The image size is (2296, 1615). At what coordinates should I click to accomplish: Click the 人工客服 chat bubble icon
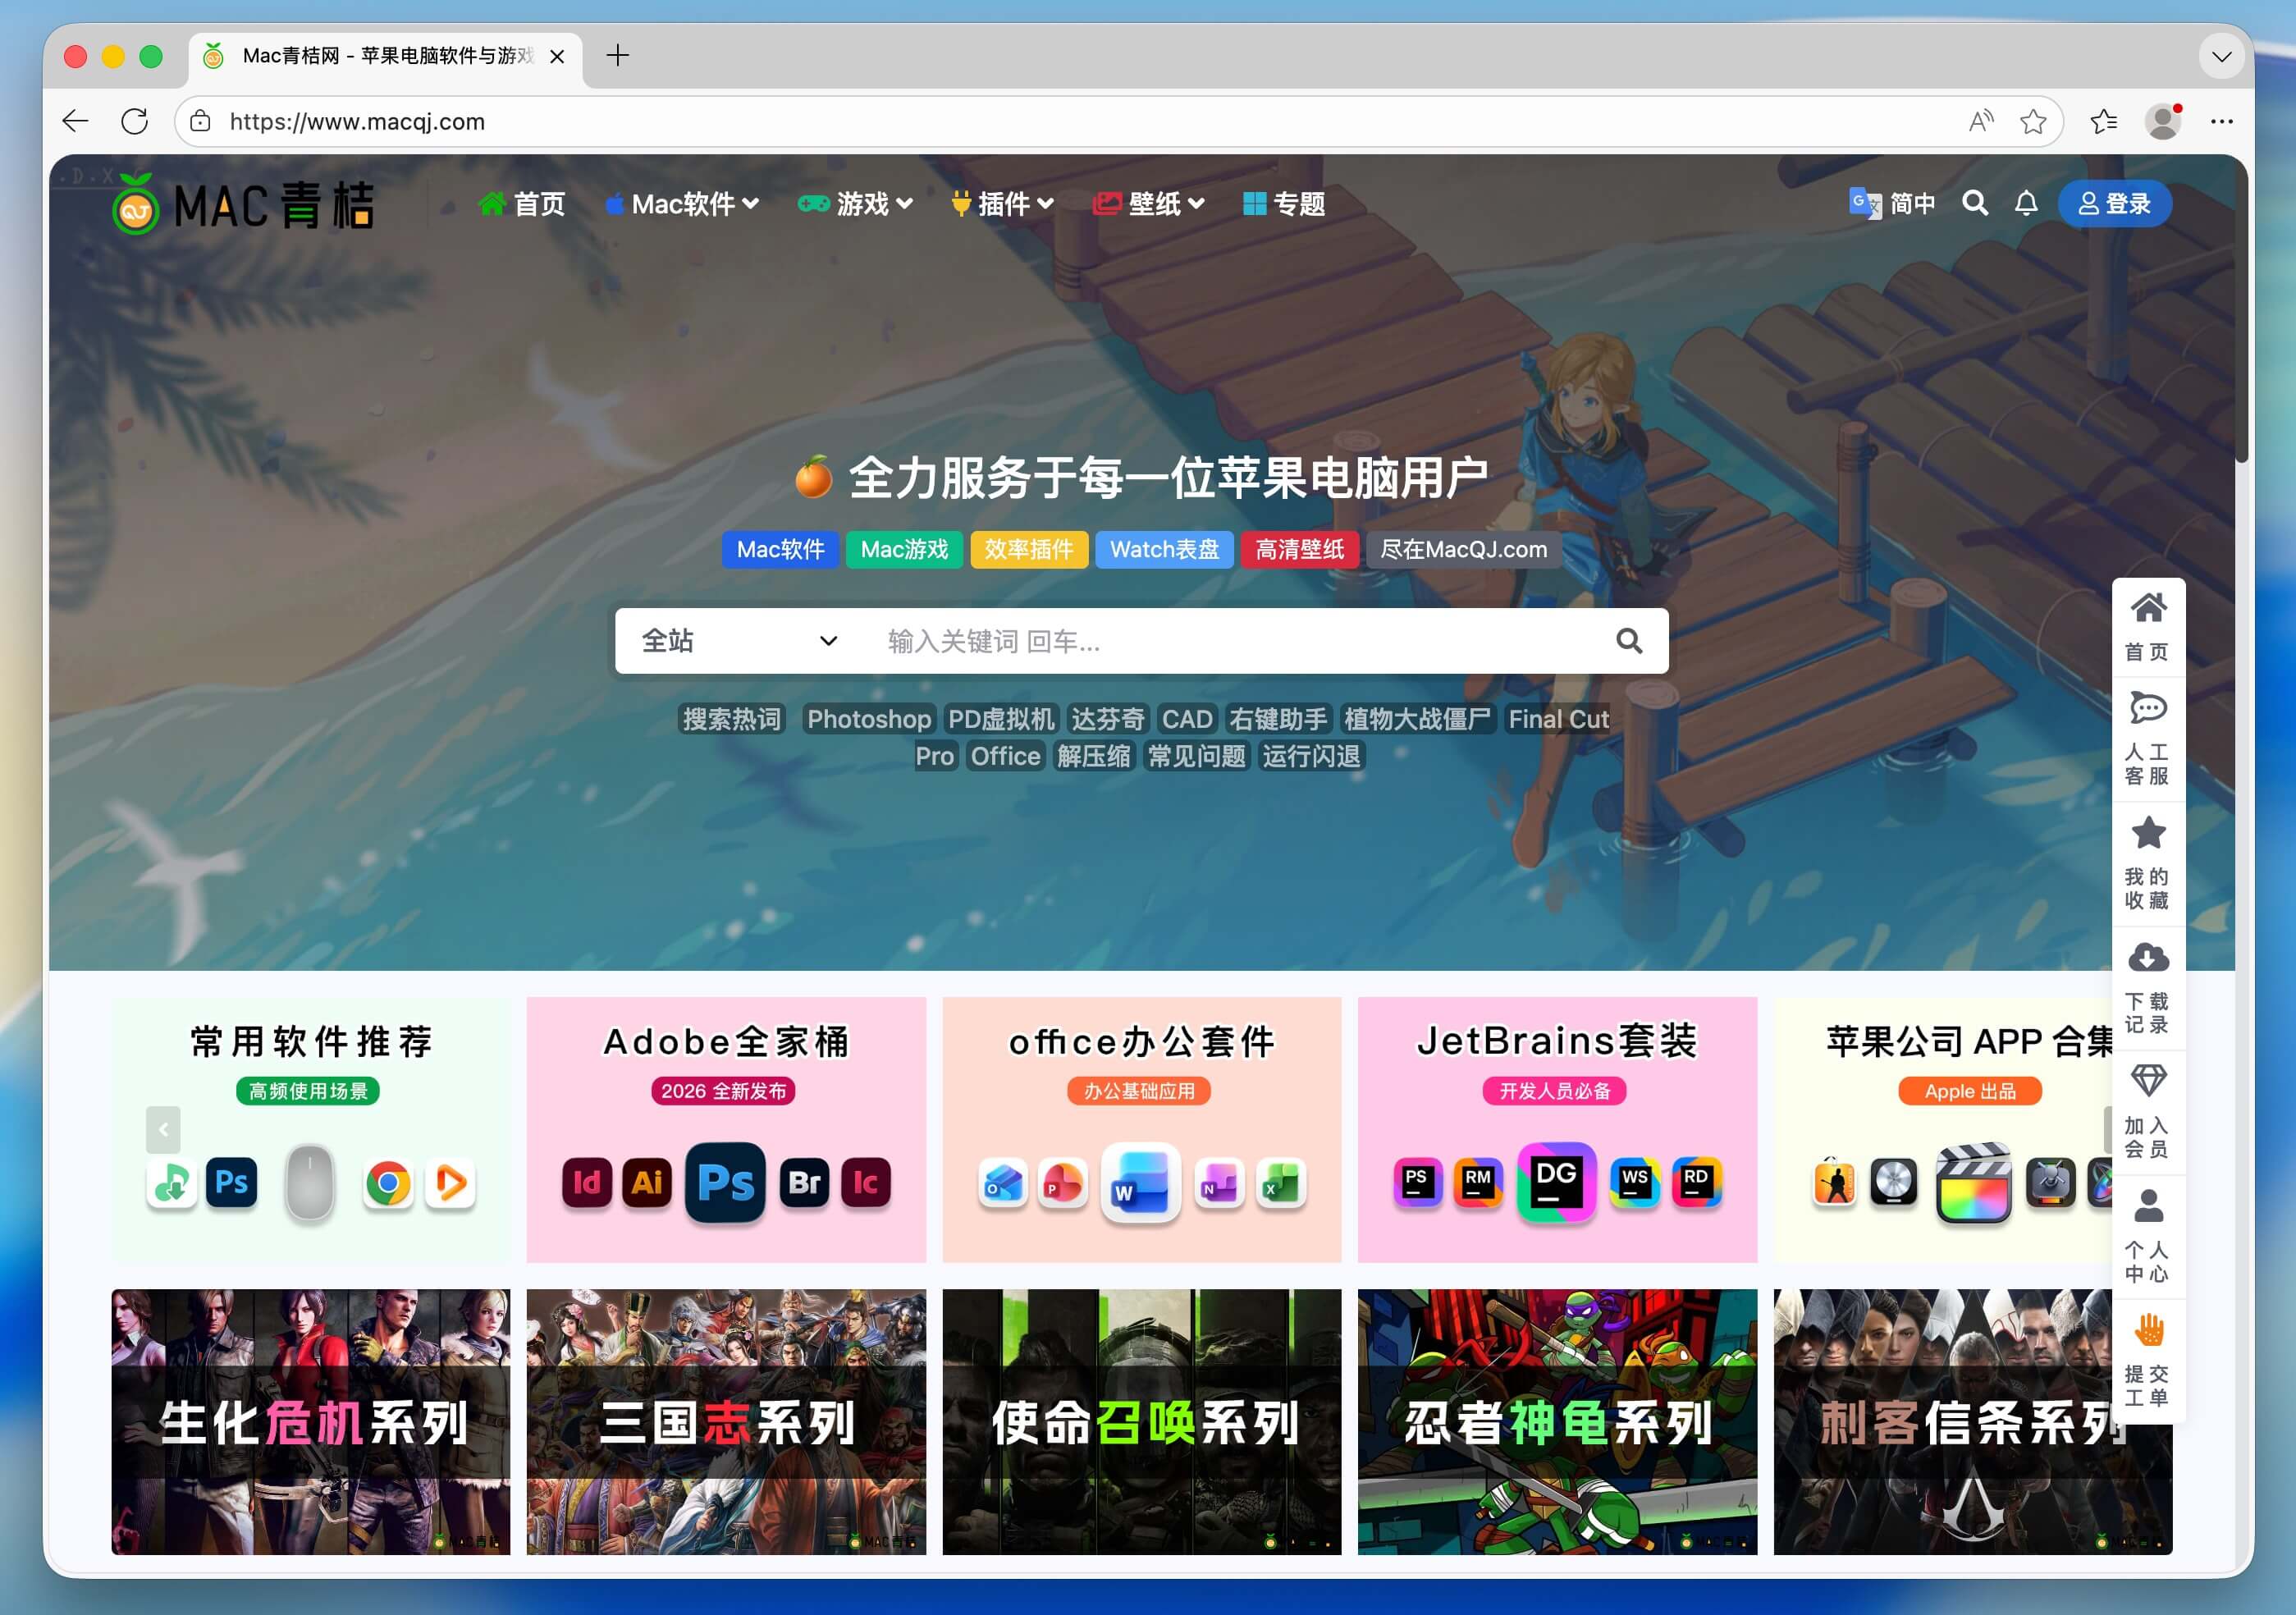coord(2147,709)
